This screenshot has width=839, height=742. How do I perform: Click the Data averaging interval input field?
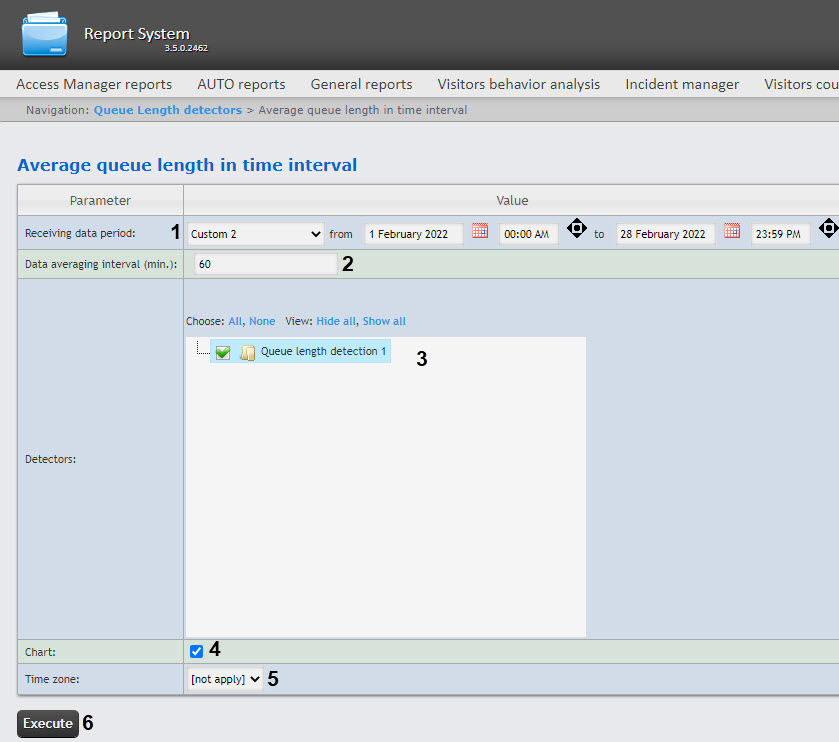coord(264,264)
